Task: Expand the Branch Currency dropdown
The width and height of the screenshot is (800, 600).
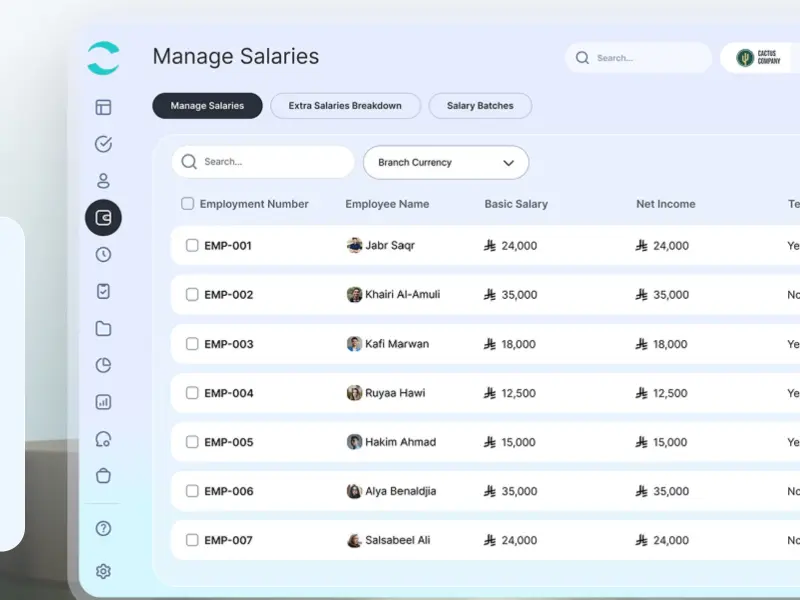Action: pyautogui.click(x=446, y=162)
